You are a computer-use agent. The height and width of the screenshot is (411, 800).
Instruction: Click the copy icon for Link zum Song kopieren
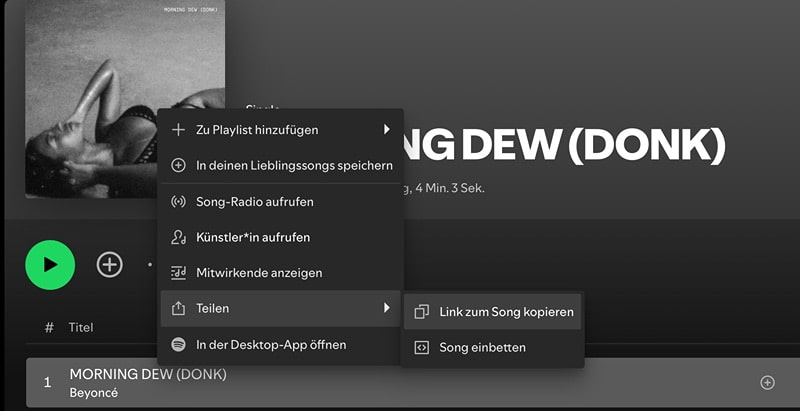pyautogui.click(x=421, y=312)
